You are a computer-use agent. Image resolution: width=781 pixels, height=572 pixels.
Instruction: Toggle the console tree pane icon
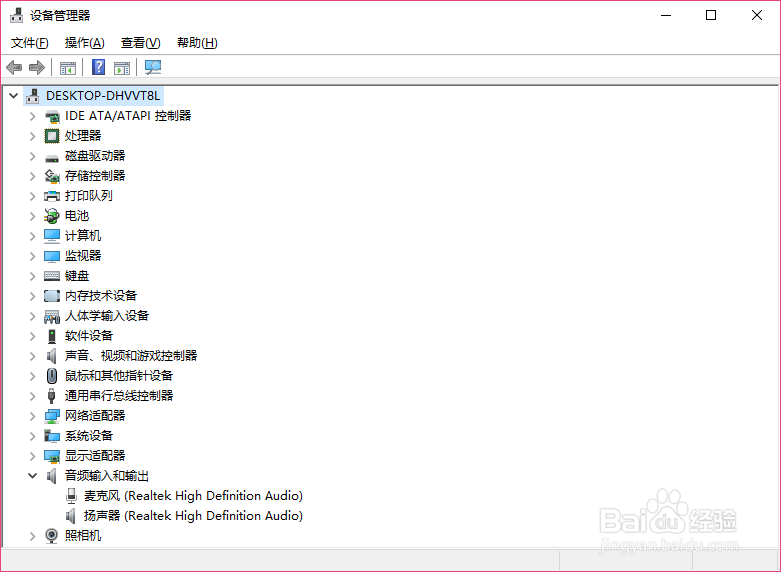tap(68, 68)
